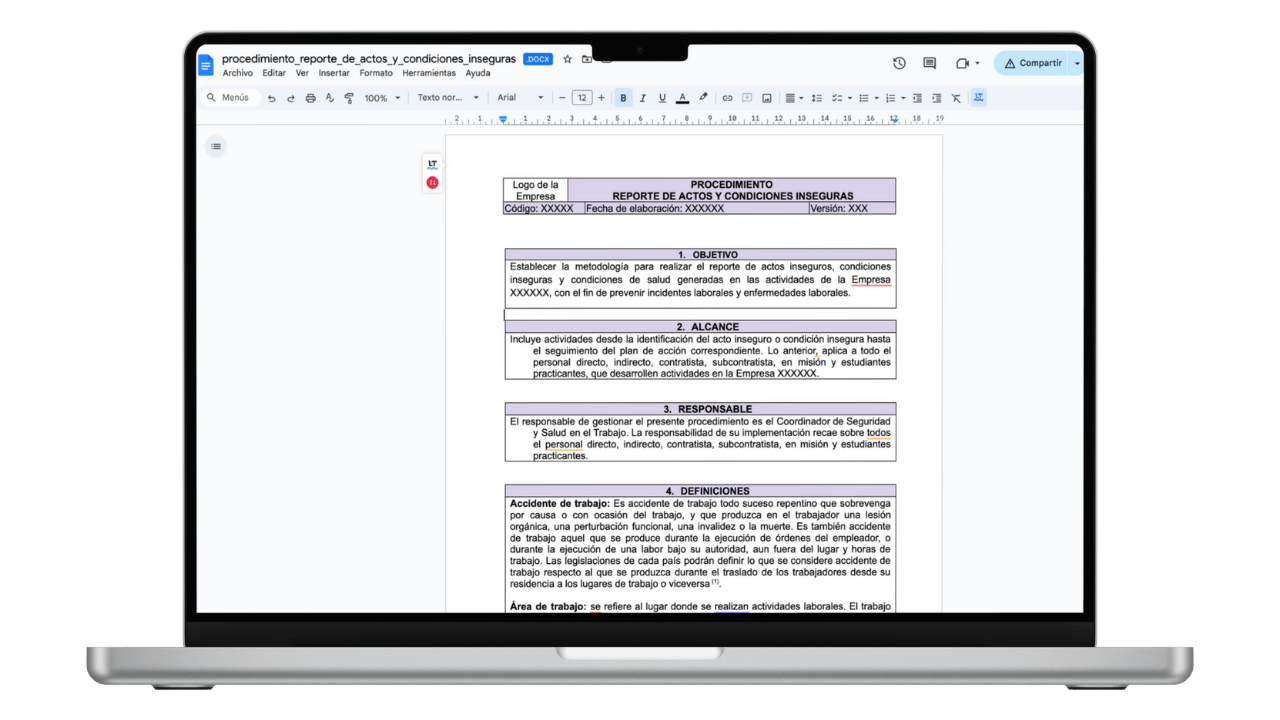Open the Formato menu
Screen dimensions: 1280x720
click(x=375, y=72)
